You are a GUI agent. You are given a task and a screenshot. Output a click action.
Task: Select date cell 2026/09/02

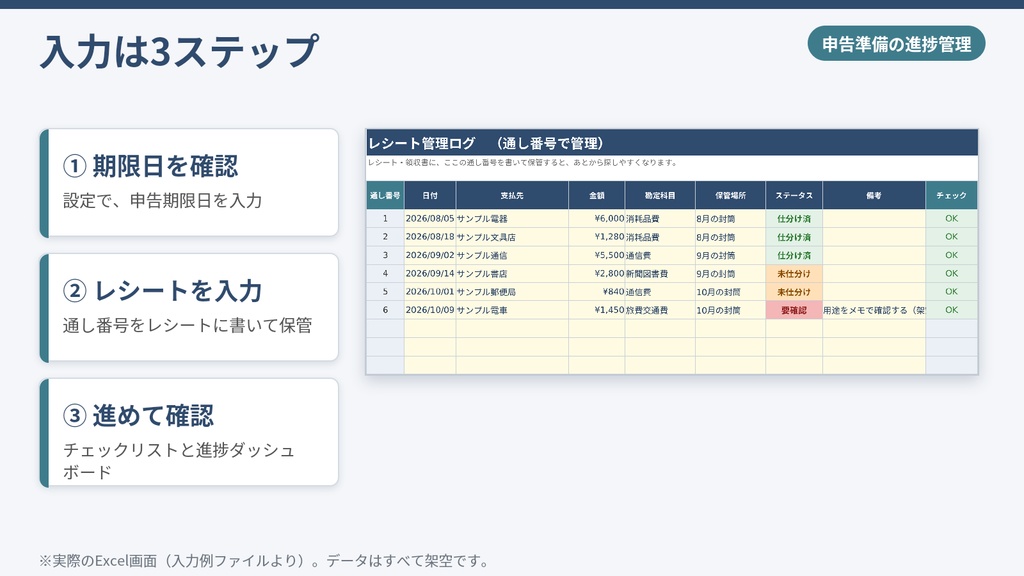430,255
